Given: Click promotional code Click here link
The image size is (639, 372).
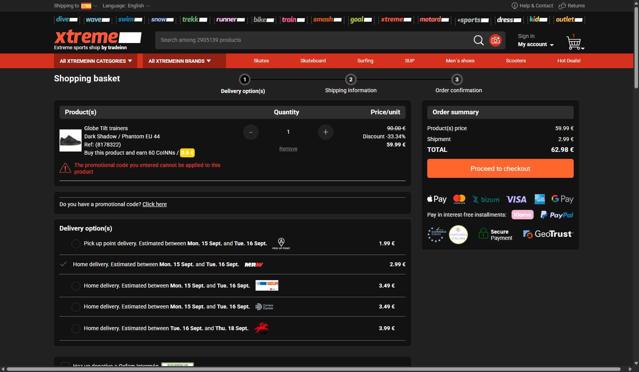Looking at the screenshot, I should tap(154, 204).
